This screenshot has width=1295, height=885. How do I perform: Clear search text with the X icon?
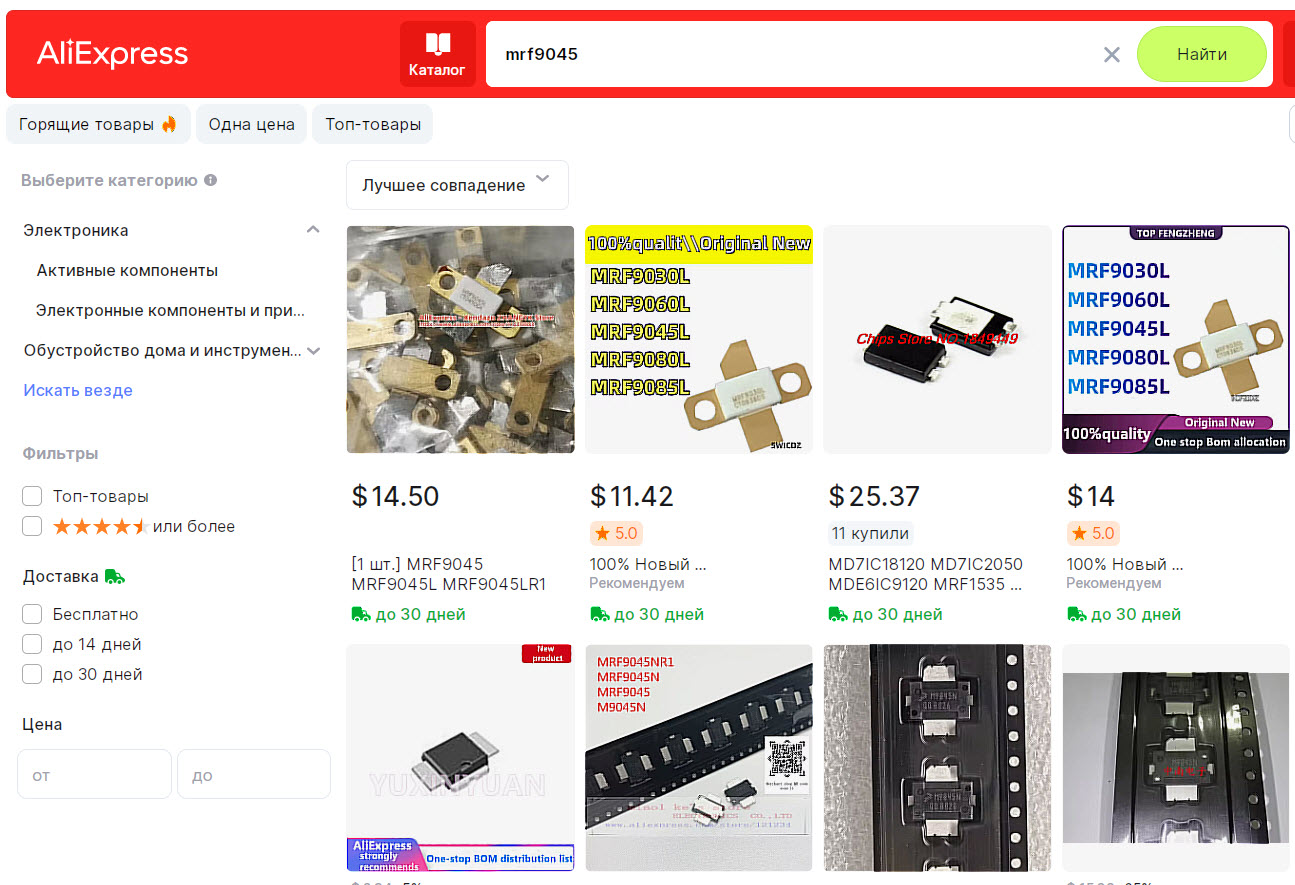click(x=1111, y=55)
